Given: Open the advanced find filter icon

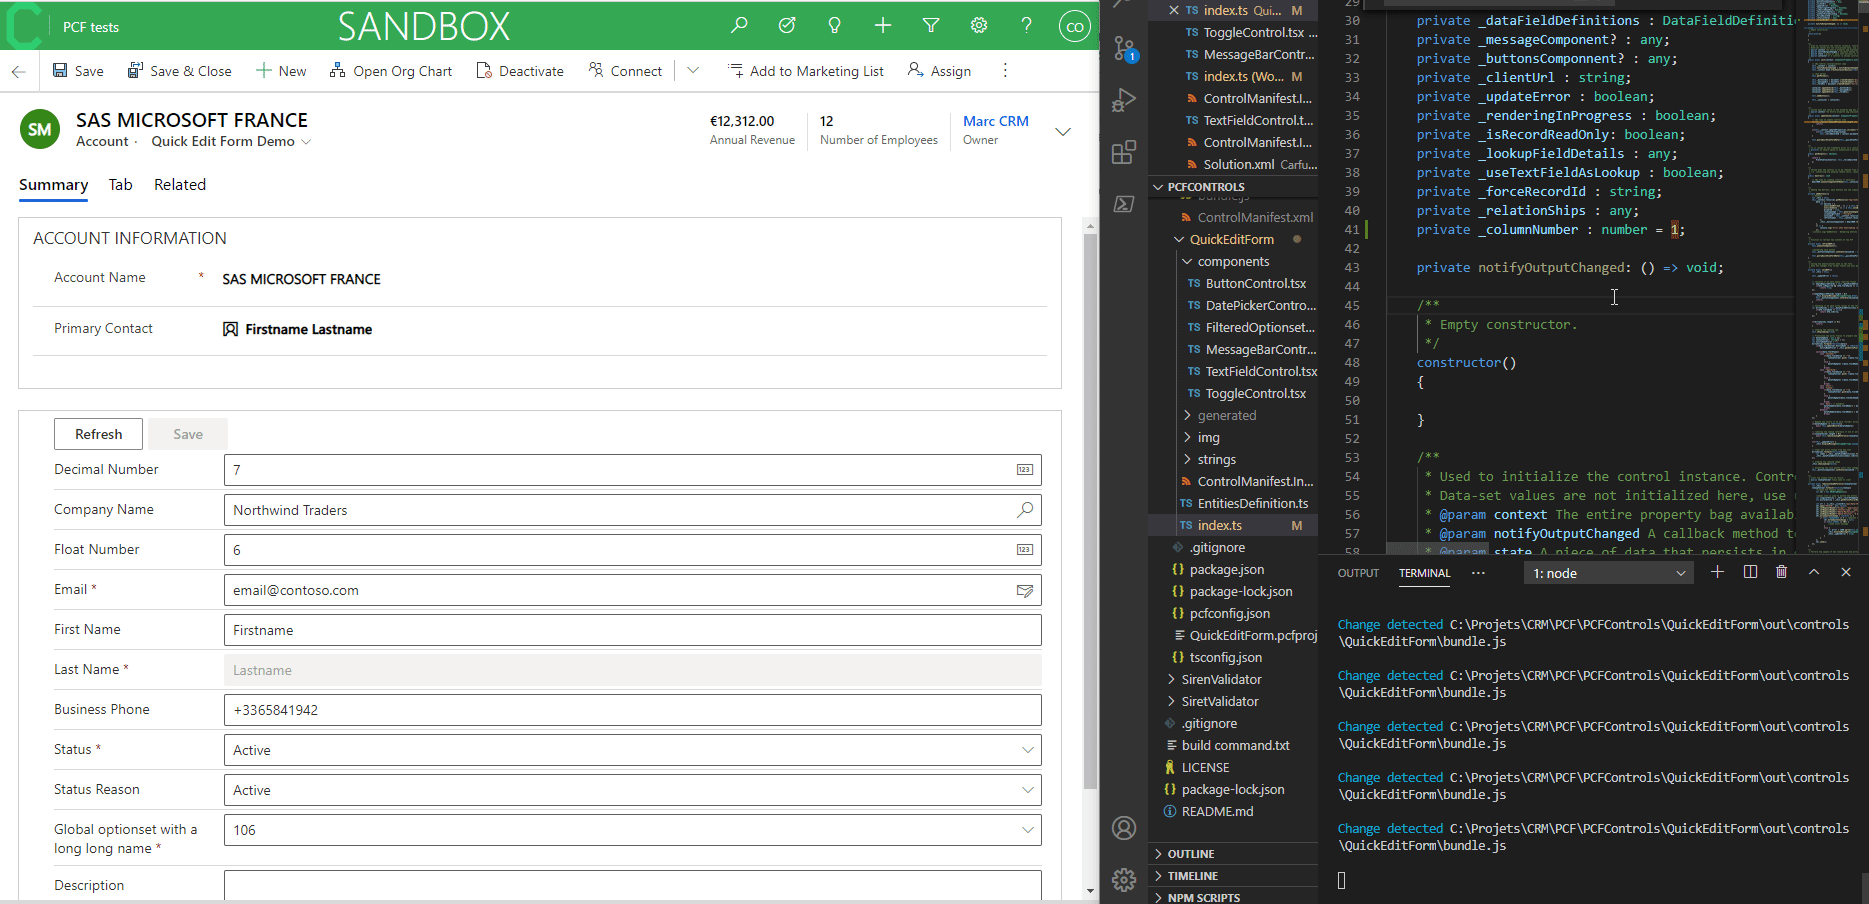Looking at the screenshot, I should [x=930, y=26].
